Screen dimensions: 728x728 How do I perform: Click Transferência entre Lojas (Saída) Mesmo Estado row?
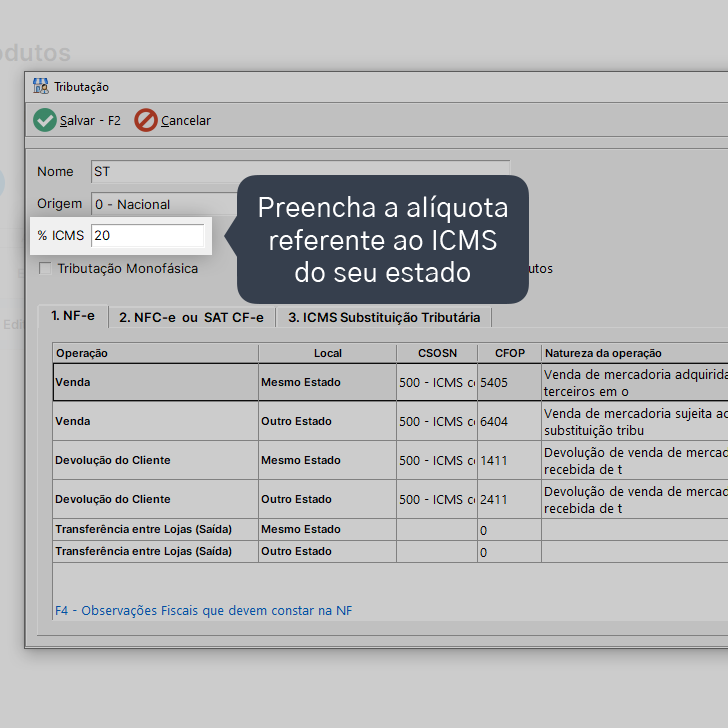pos(390,529)
